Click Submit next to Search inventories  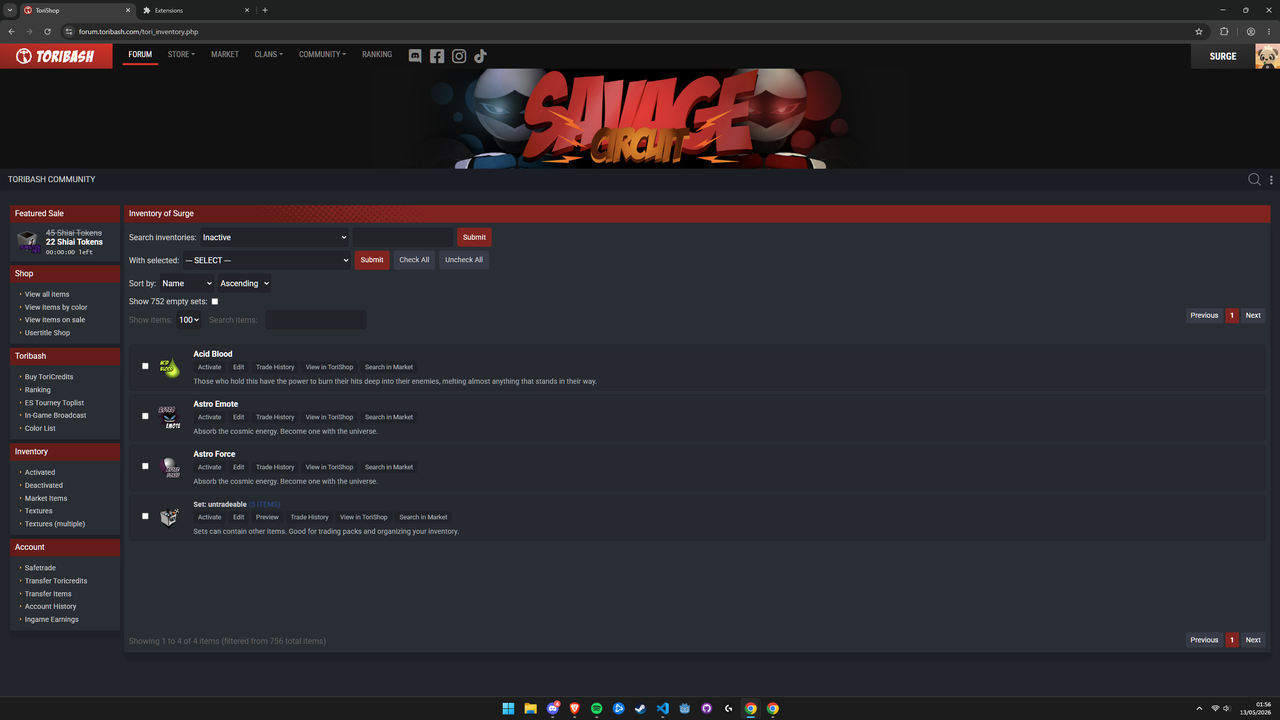474,237
